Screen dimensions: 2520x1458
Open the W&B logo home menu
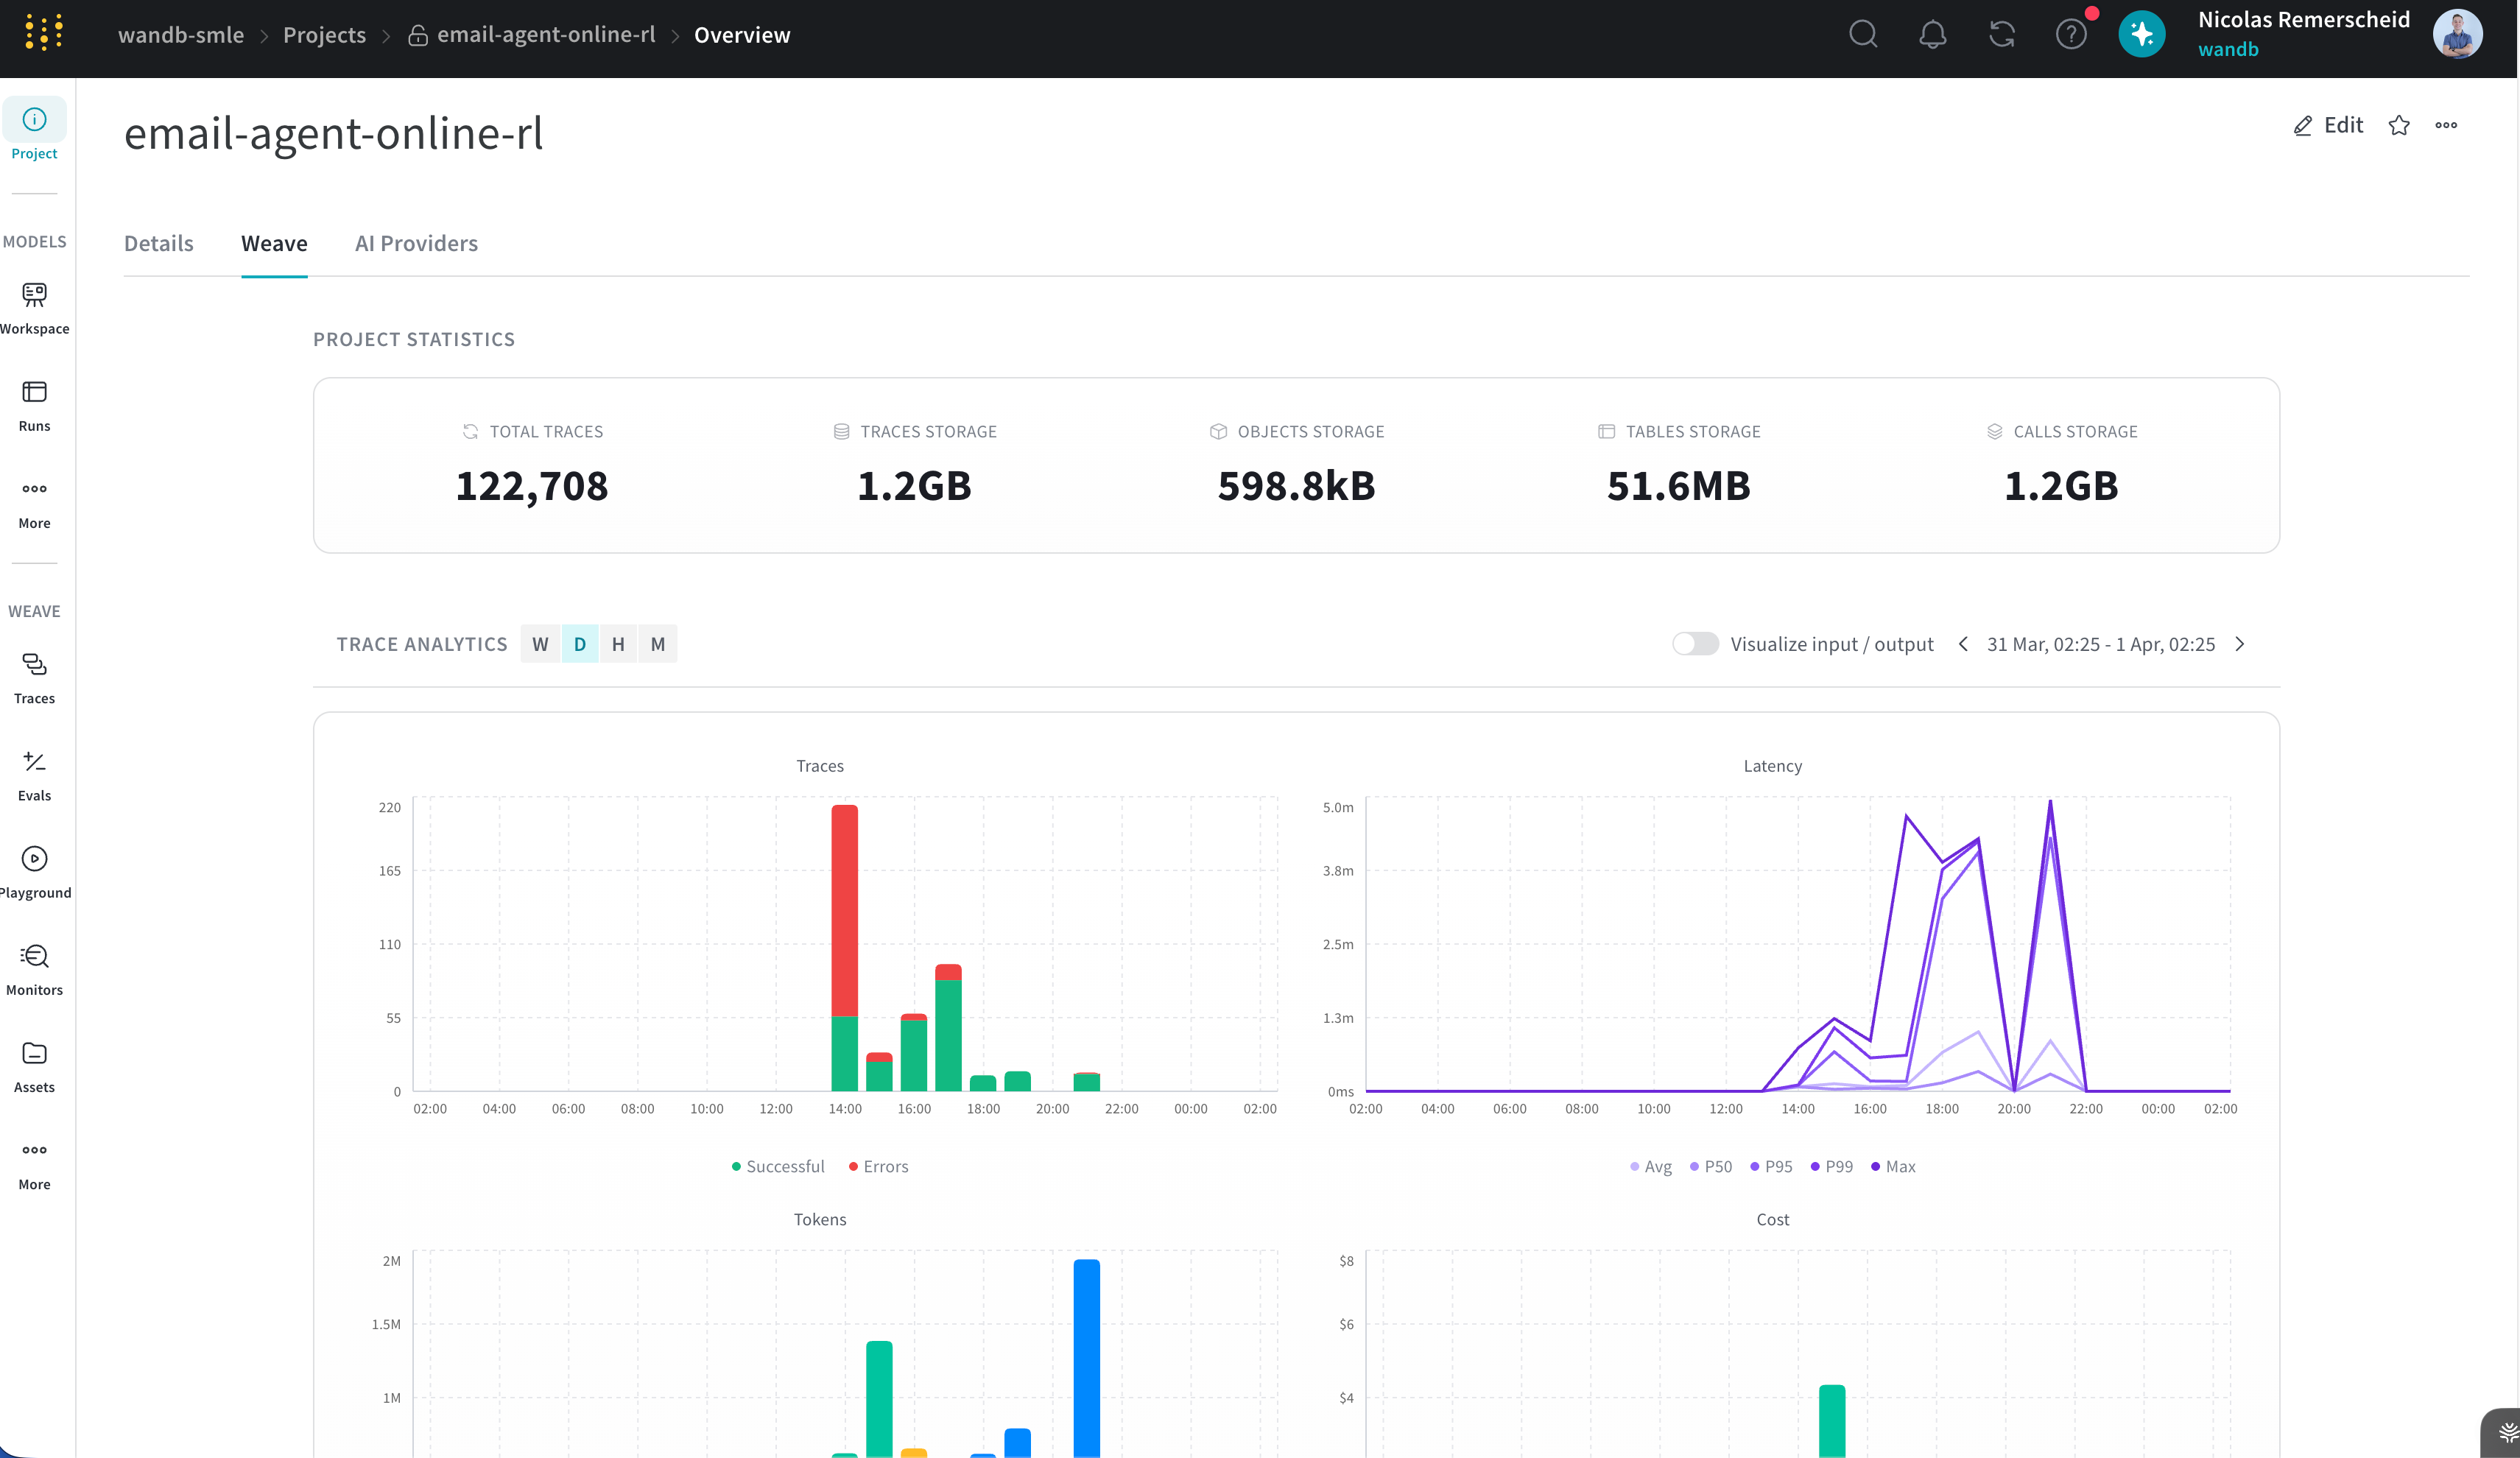coord(44,34)
